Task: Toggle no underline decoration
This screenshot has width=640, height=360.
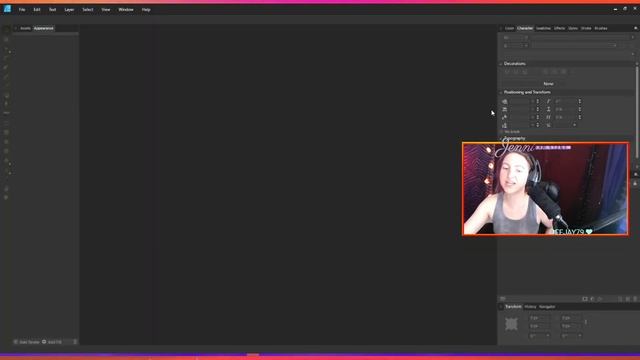Action: point(507,72)
